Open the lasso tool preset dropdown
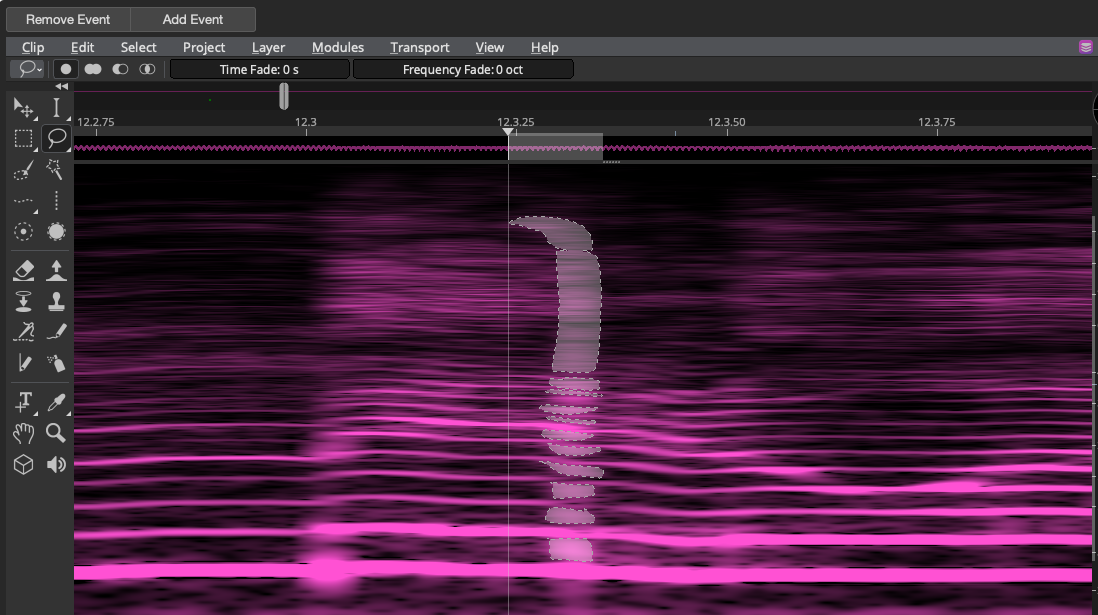 pyautogui.click(x=28, y=69)
